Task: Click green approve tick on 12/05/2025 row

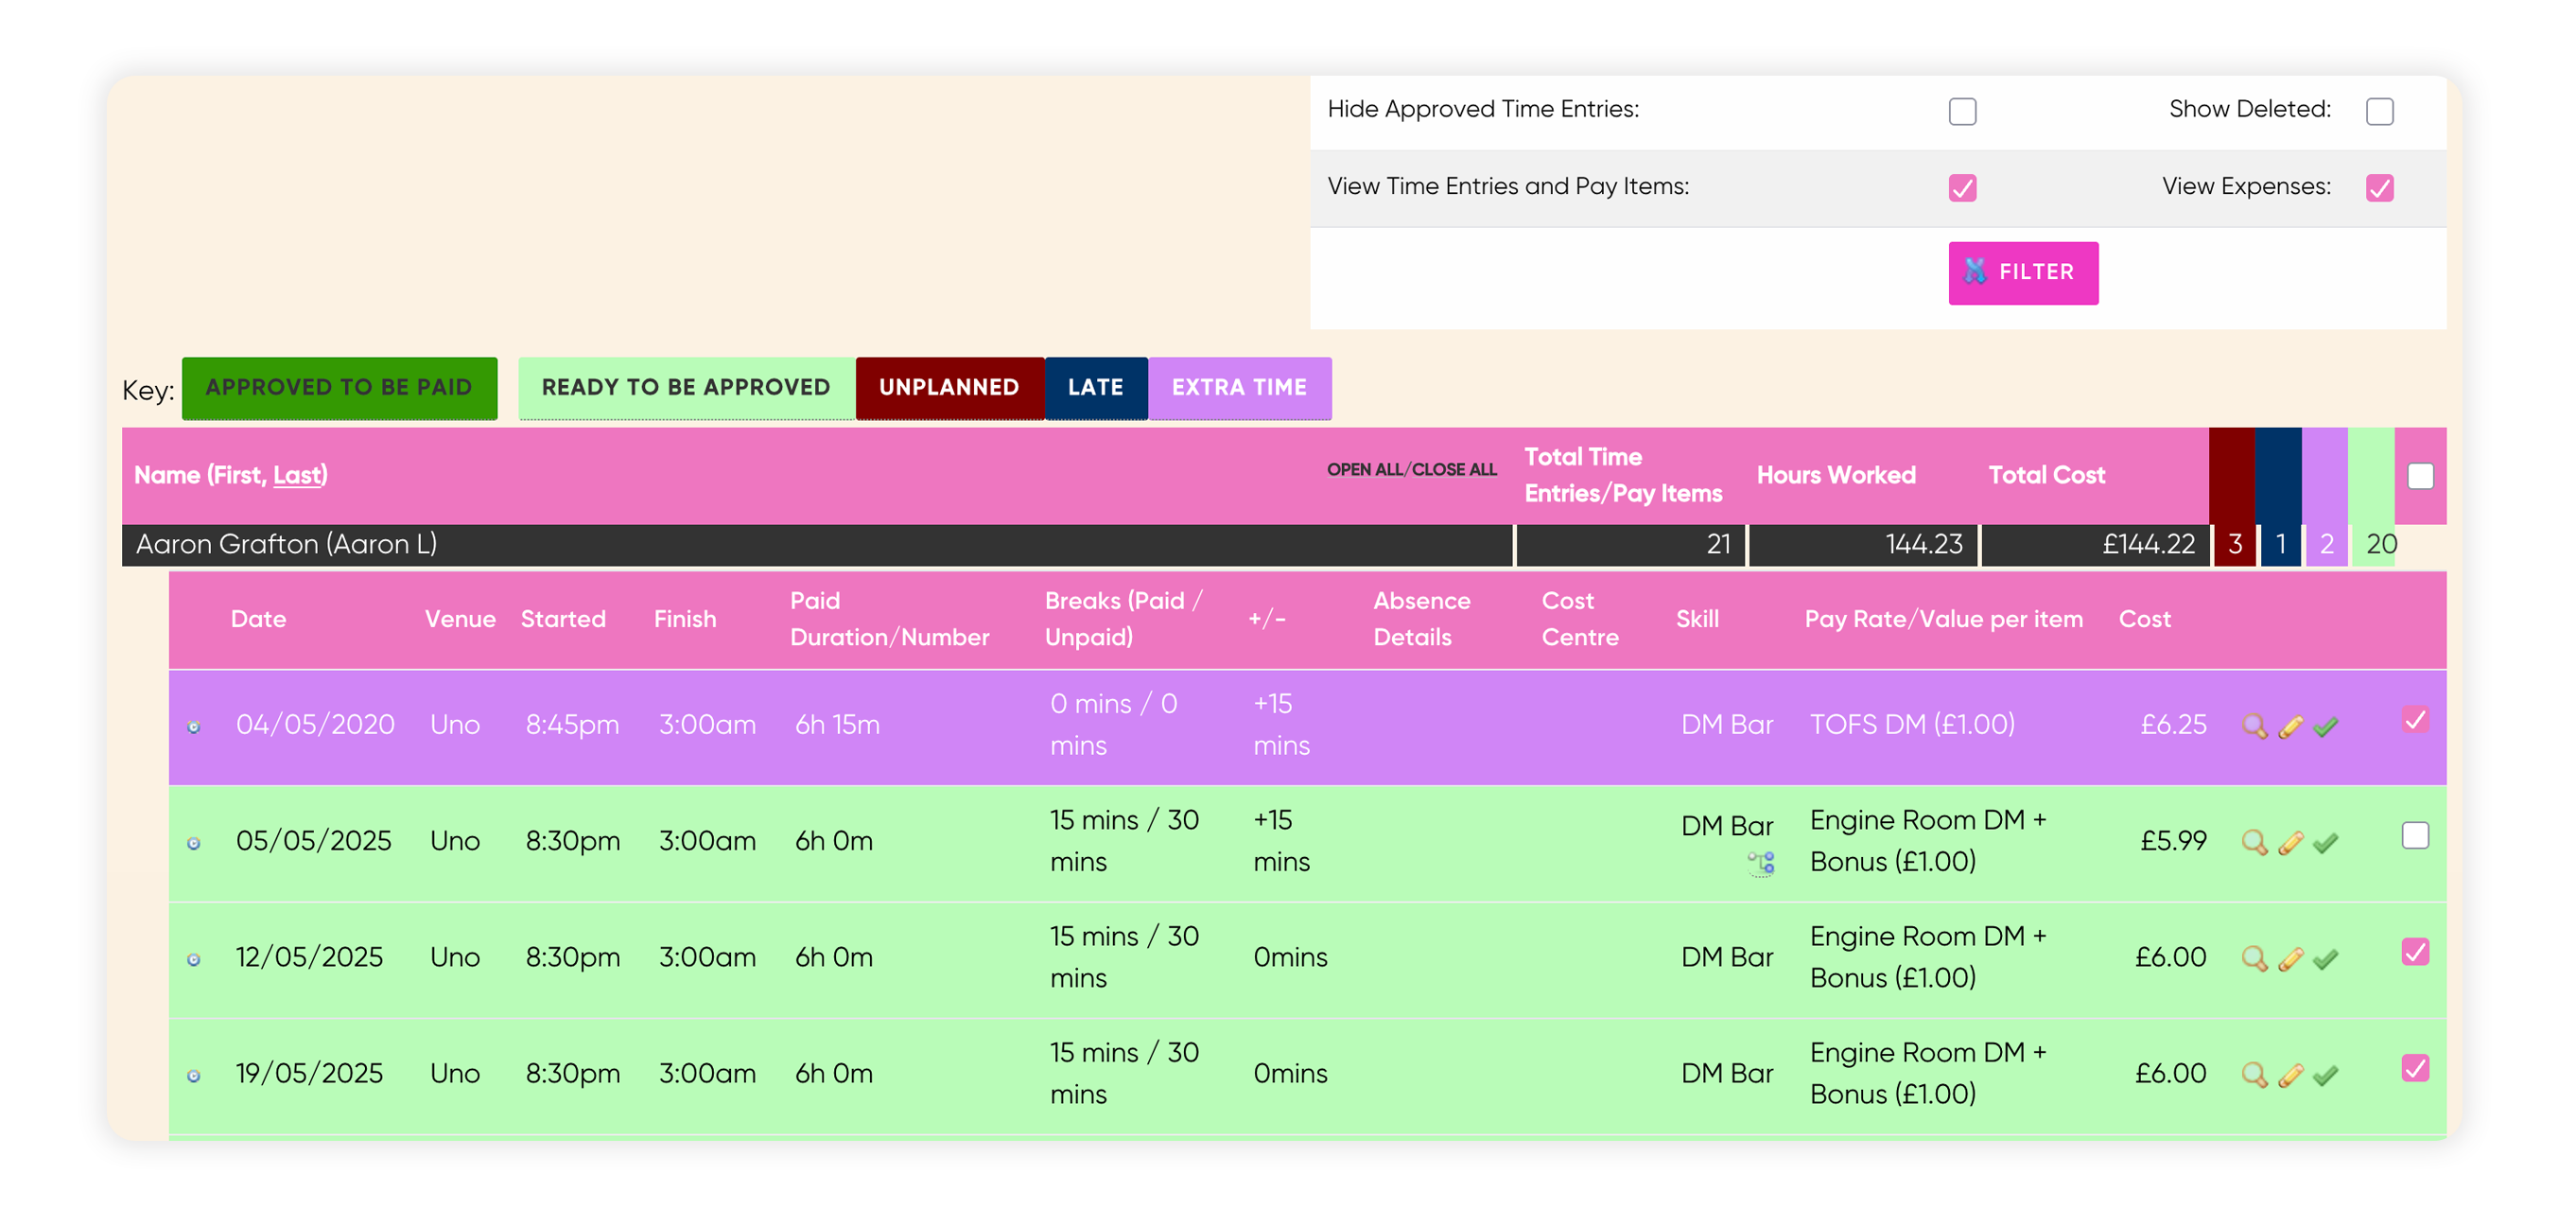Action: (2325, 958)
